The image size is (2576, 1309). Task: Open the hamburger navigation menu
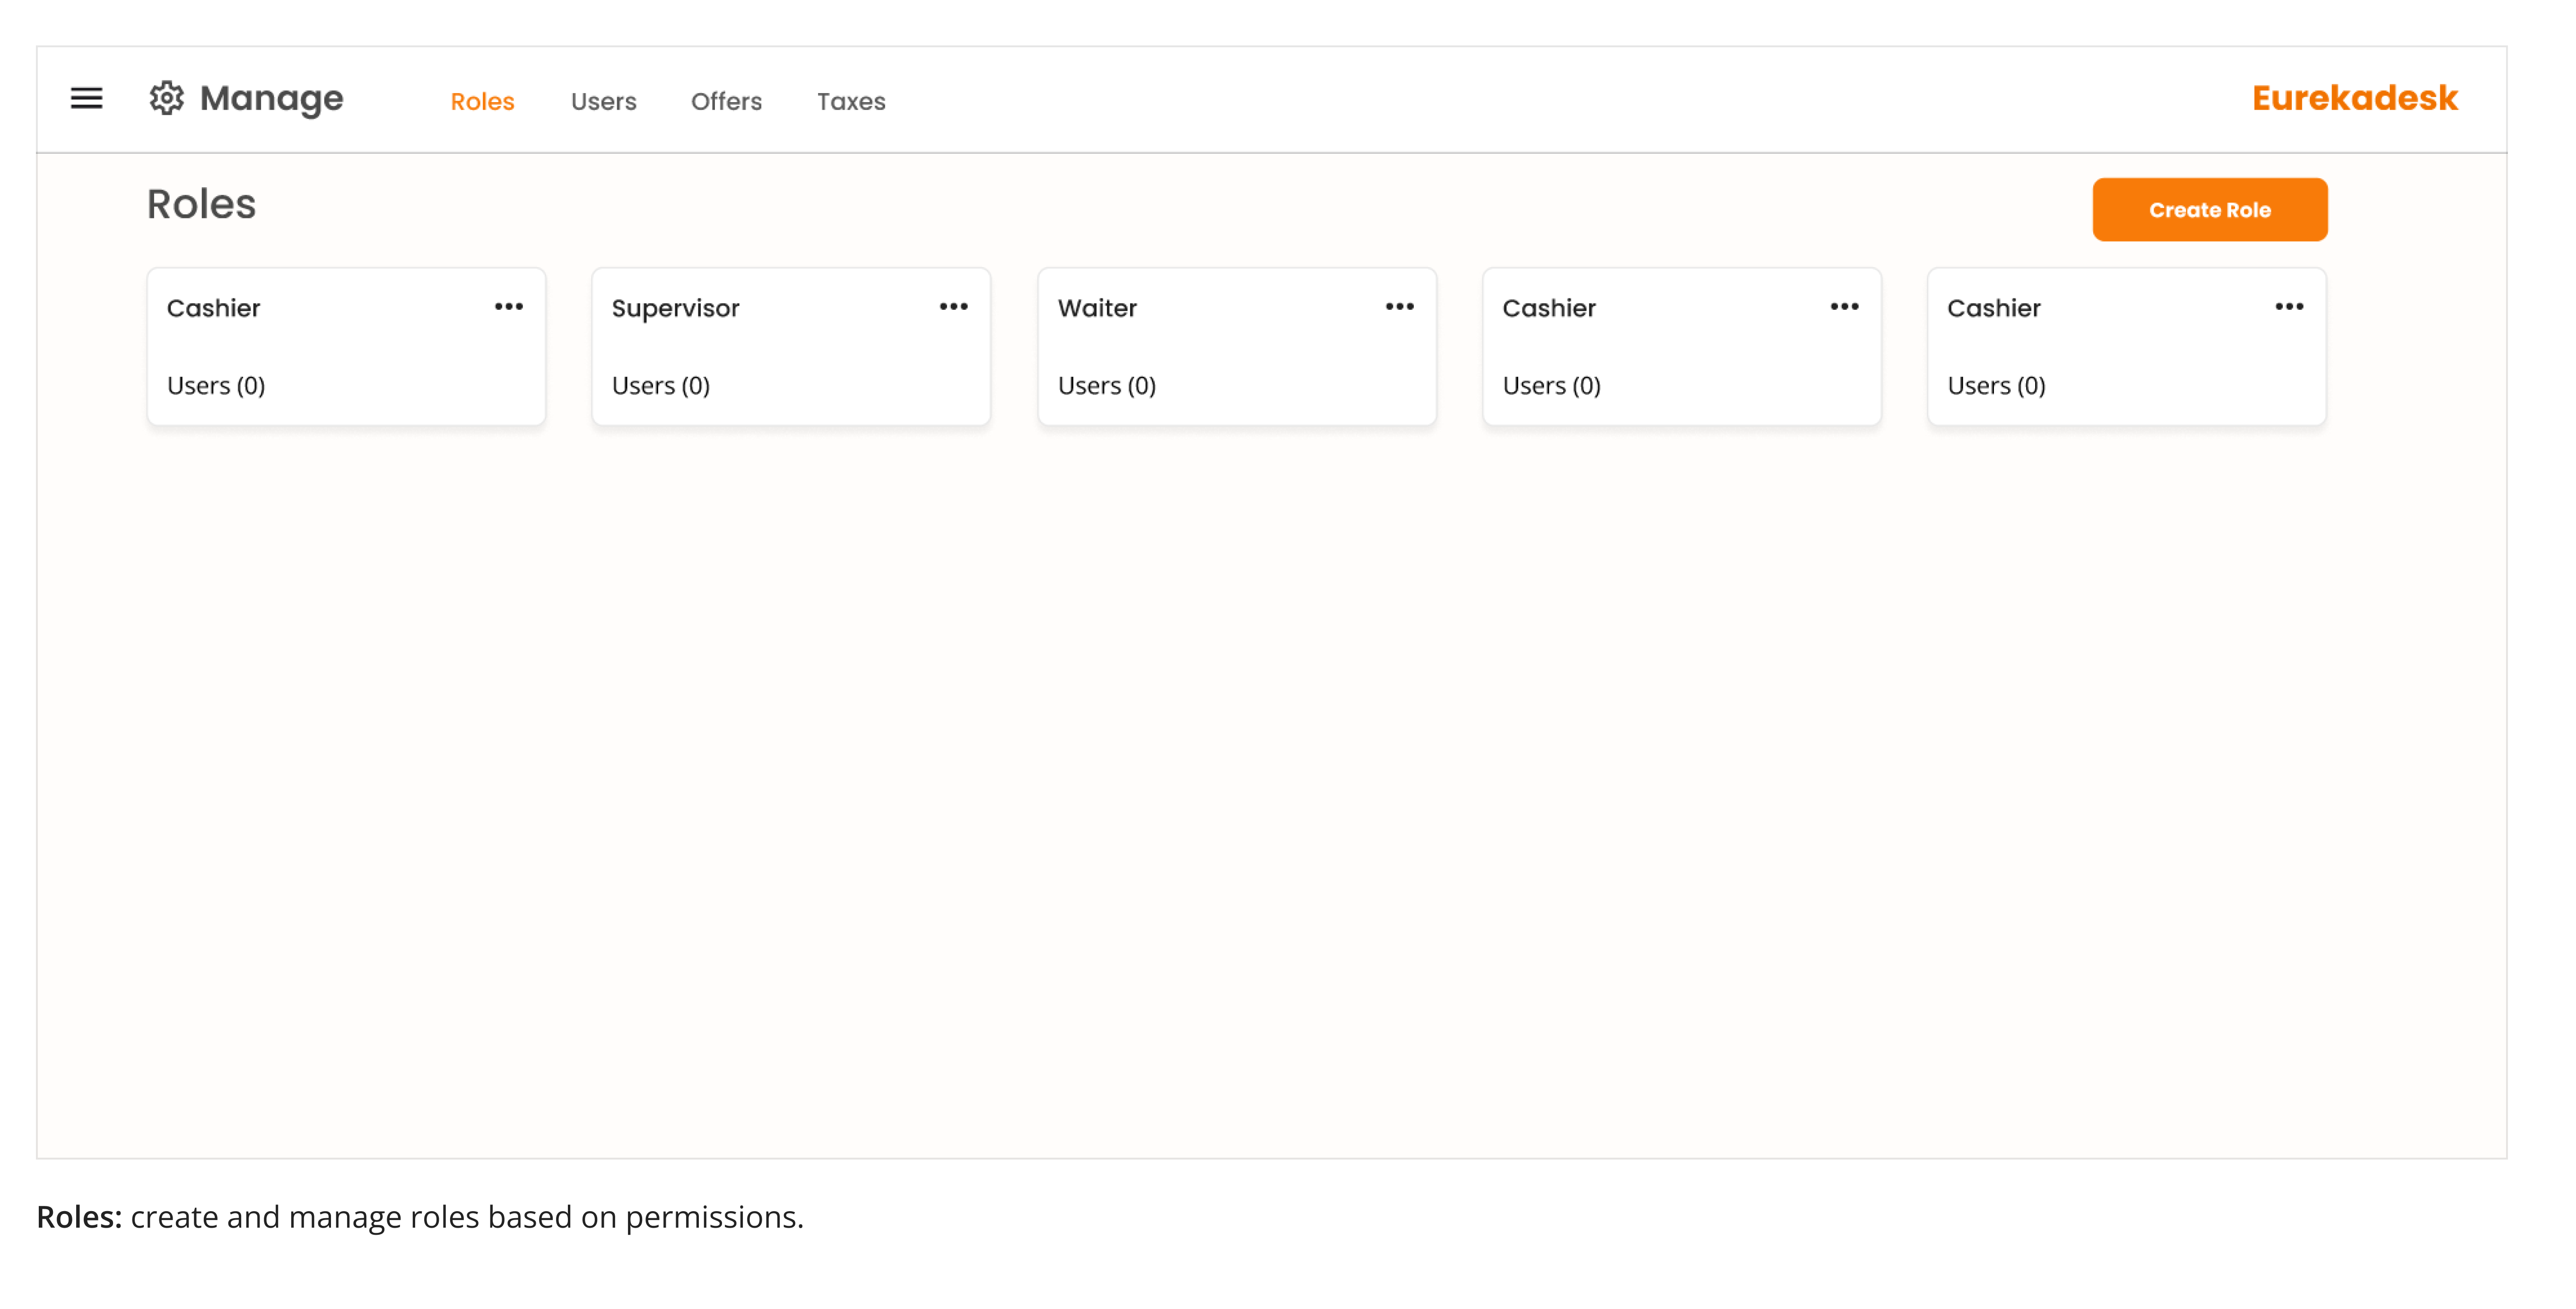86,98
